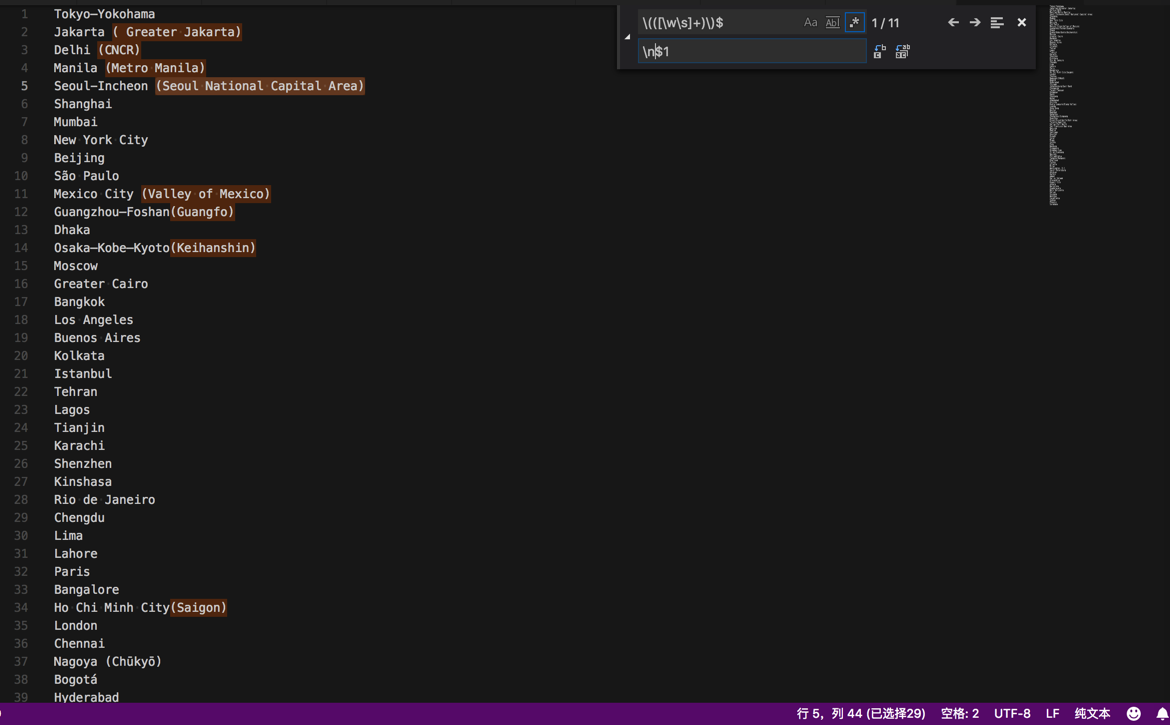
Task: Click highlighted match (CNCR)
Action: 119,50
